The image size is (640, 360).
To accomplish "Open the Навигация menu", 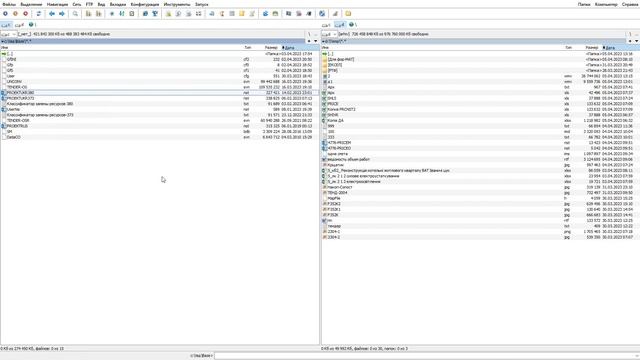I will 57,4.
